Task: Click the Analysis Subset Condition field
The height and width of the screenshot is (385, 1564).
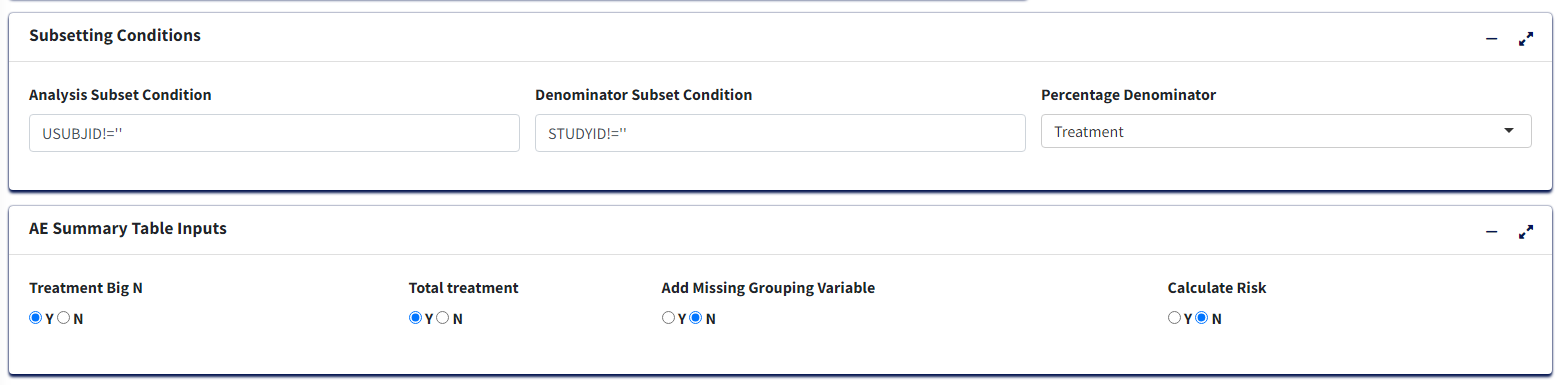Action: 274,133
